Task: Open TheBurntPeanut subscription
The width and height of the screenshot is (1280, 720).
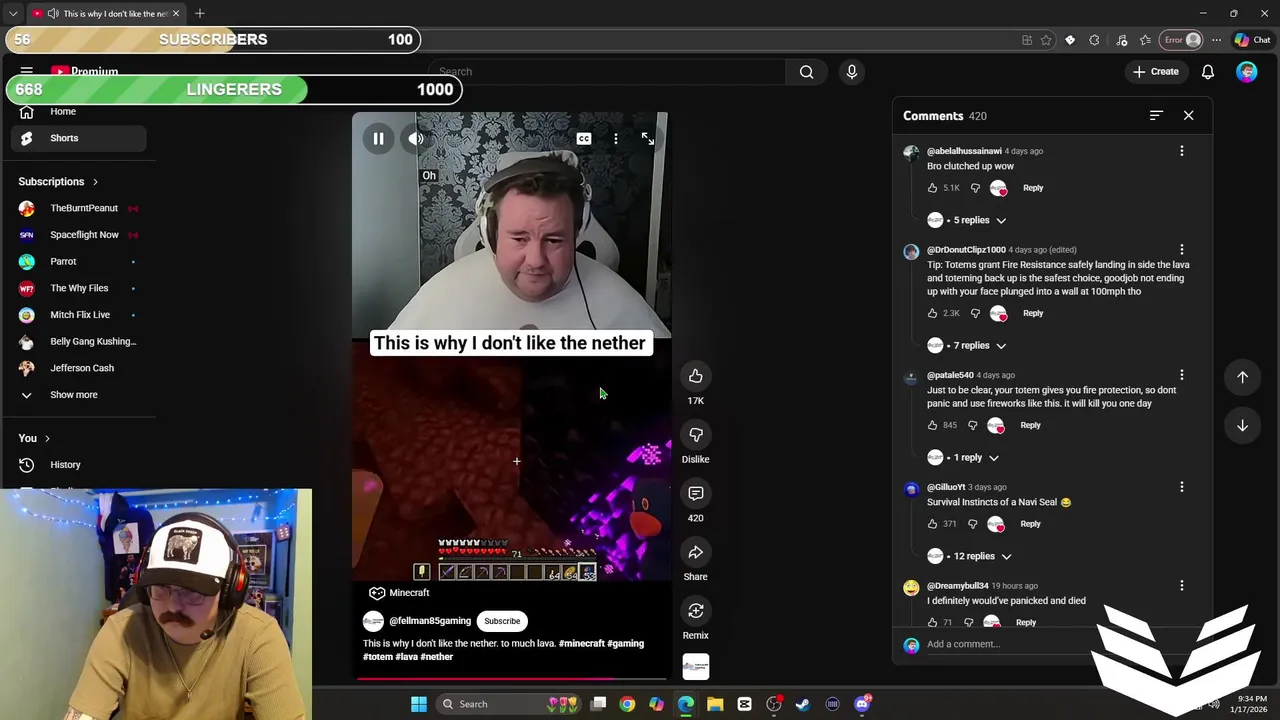Action: coord(80,208)
